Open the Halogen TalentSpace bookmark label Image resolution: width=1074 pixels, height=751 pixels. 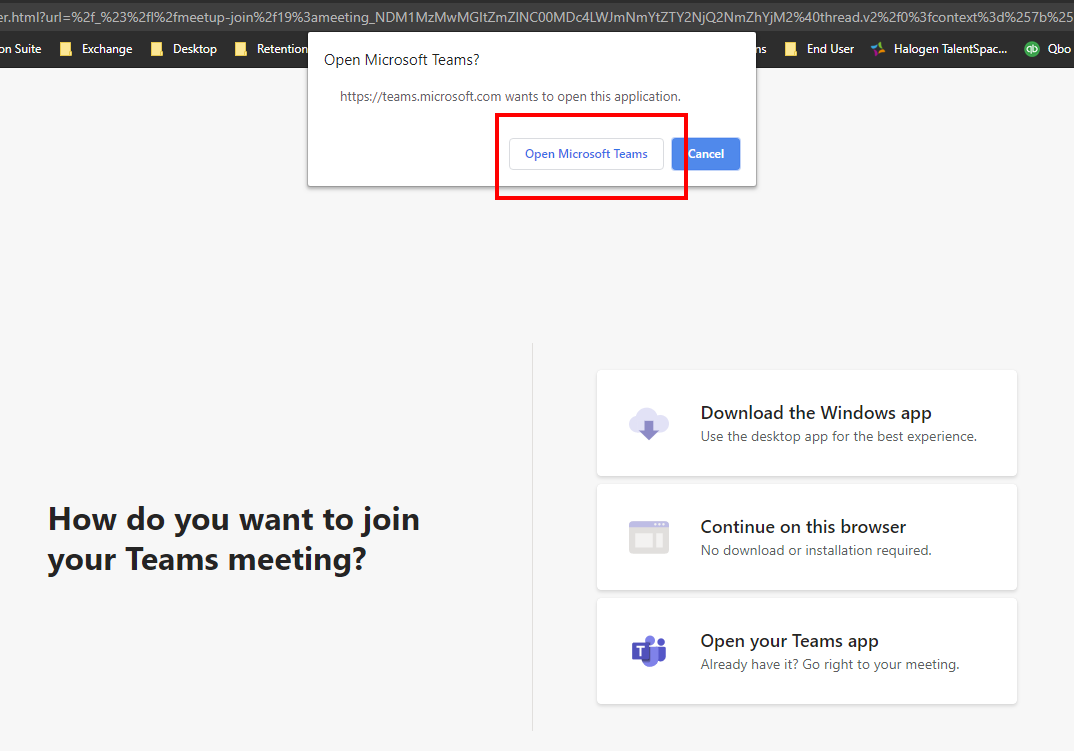tap(950, 49)
